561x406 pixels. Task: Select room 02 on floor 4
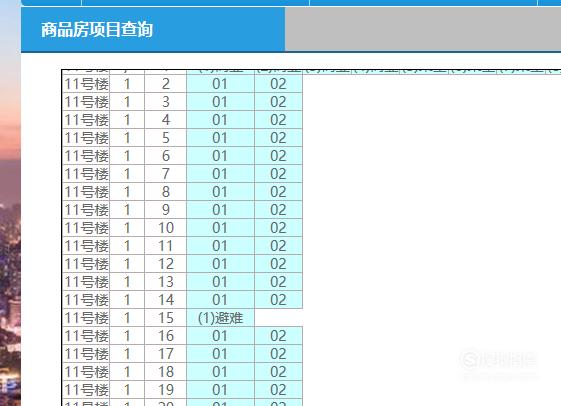click(278, 120)
